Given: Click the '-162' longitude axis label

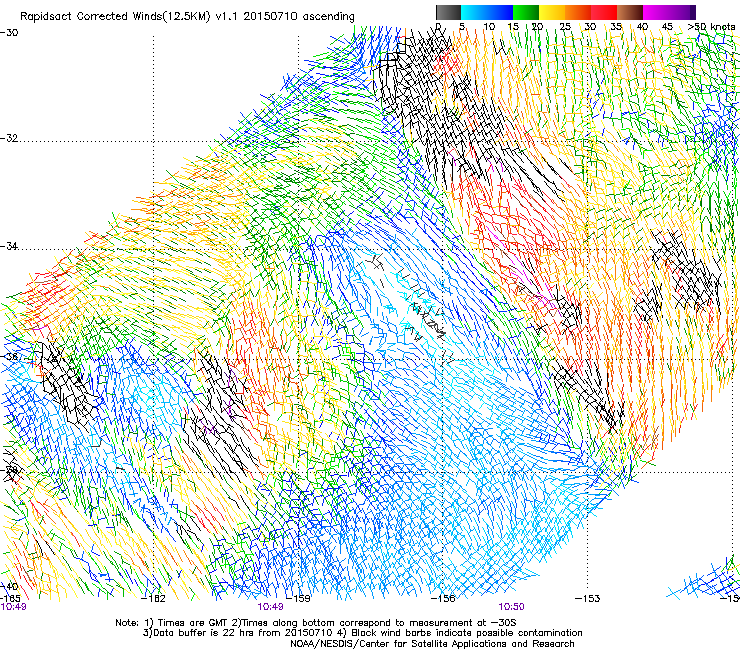Looking at the screenshot, I should click(153, 599).
